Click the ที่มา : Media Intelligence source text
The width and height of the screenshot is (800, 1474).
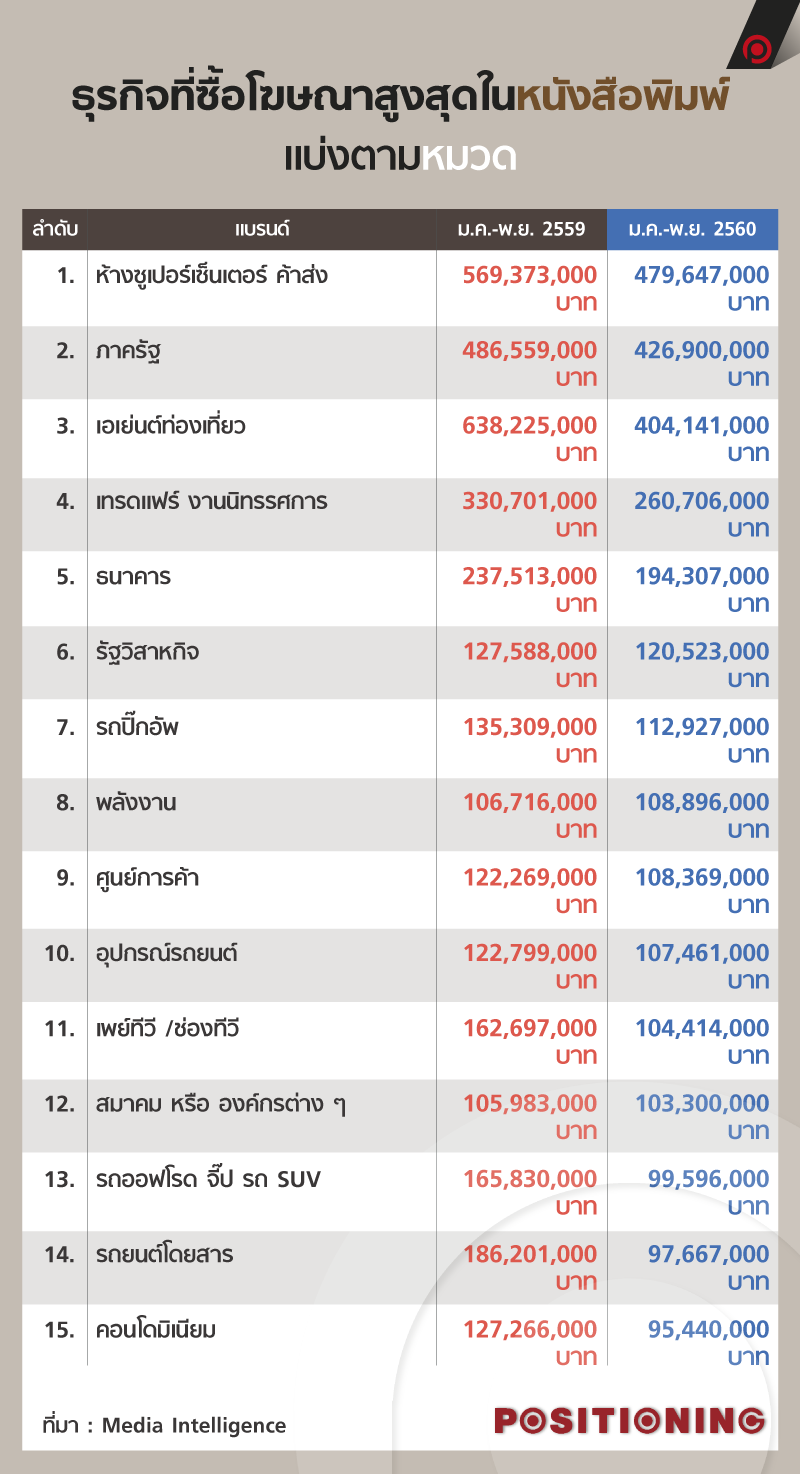coord(164,1425)
